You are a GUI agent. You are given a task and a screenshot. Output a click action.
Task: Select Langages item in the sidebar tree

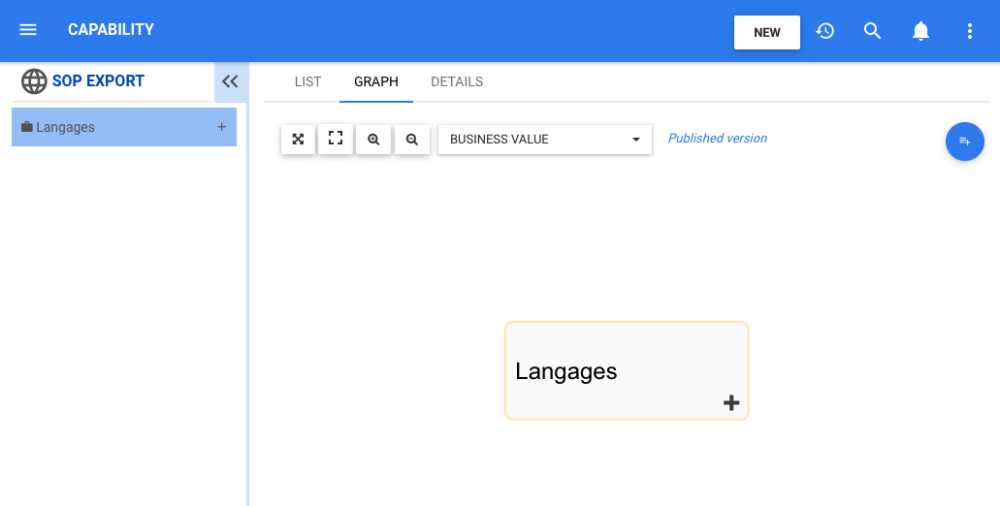tap(124, 127)
